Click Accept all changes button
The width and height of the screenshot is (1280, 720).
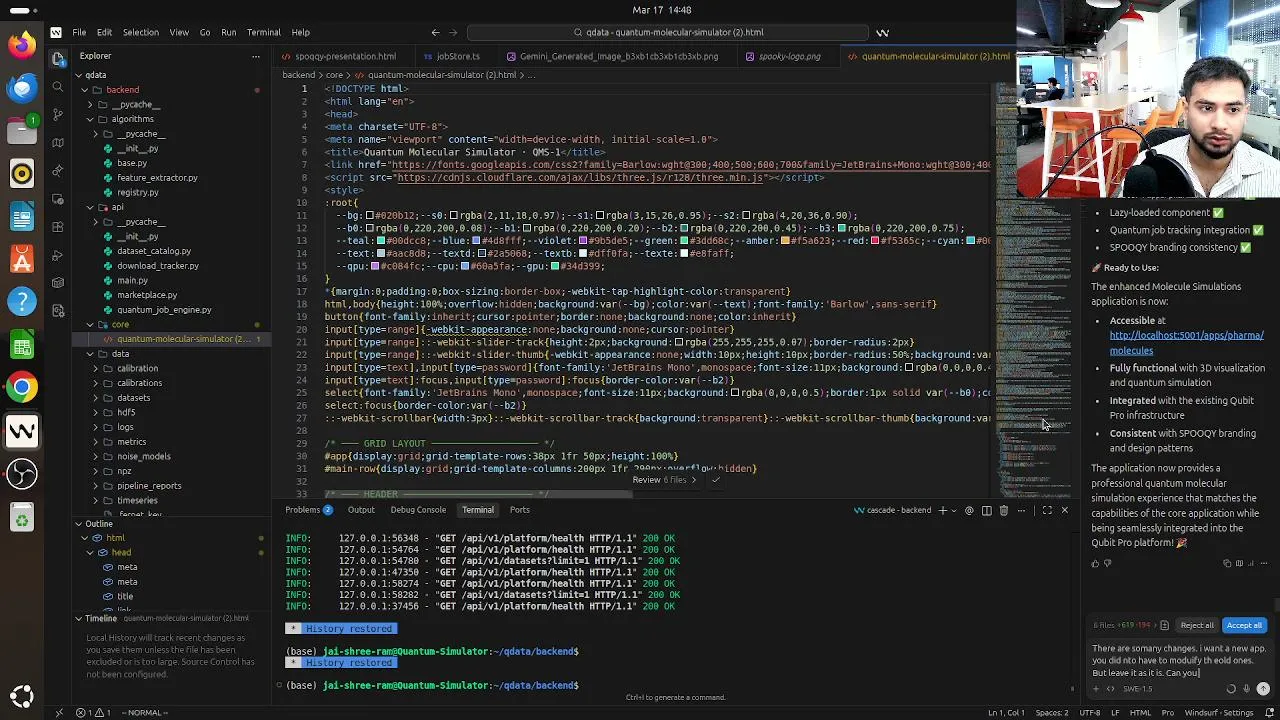tap(1244, 625)
